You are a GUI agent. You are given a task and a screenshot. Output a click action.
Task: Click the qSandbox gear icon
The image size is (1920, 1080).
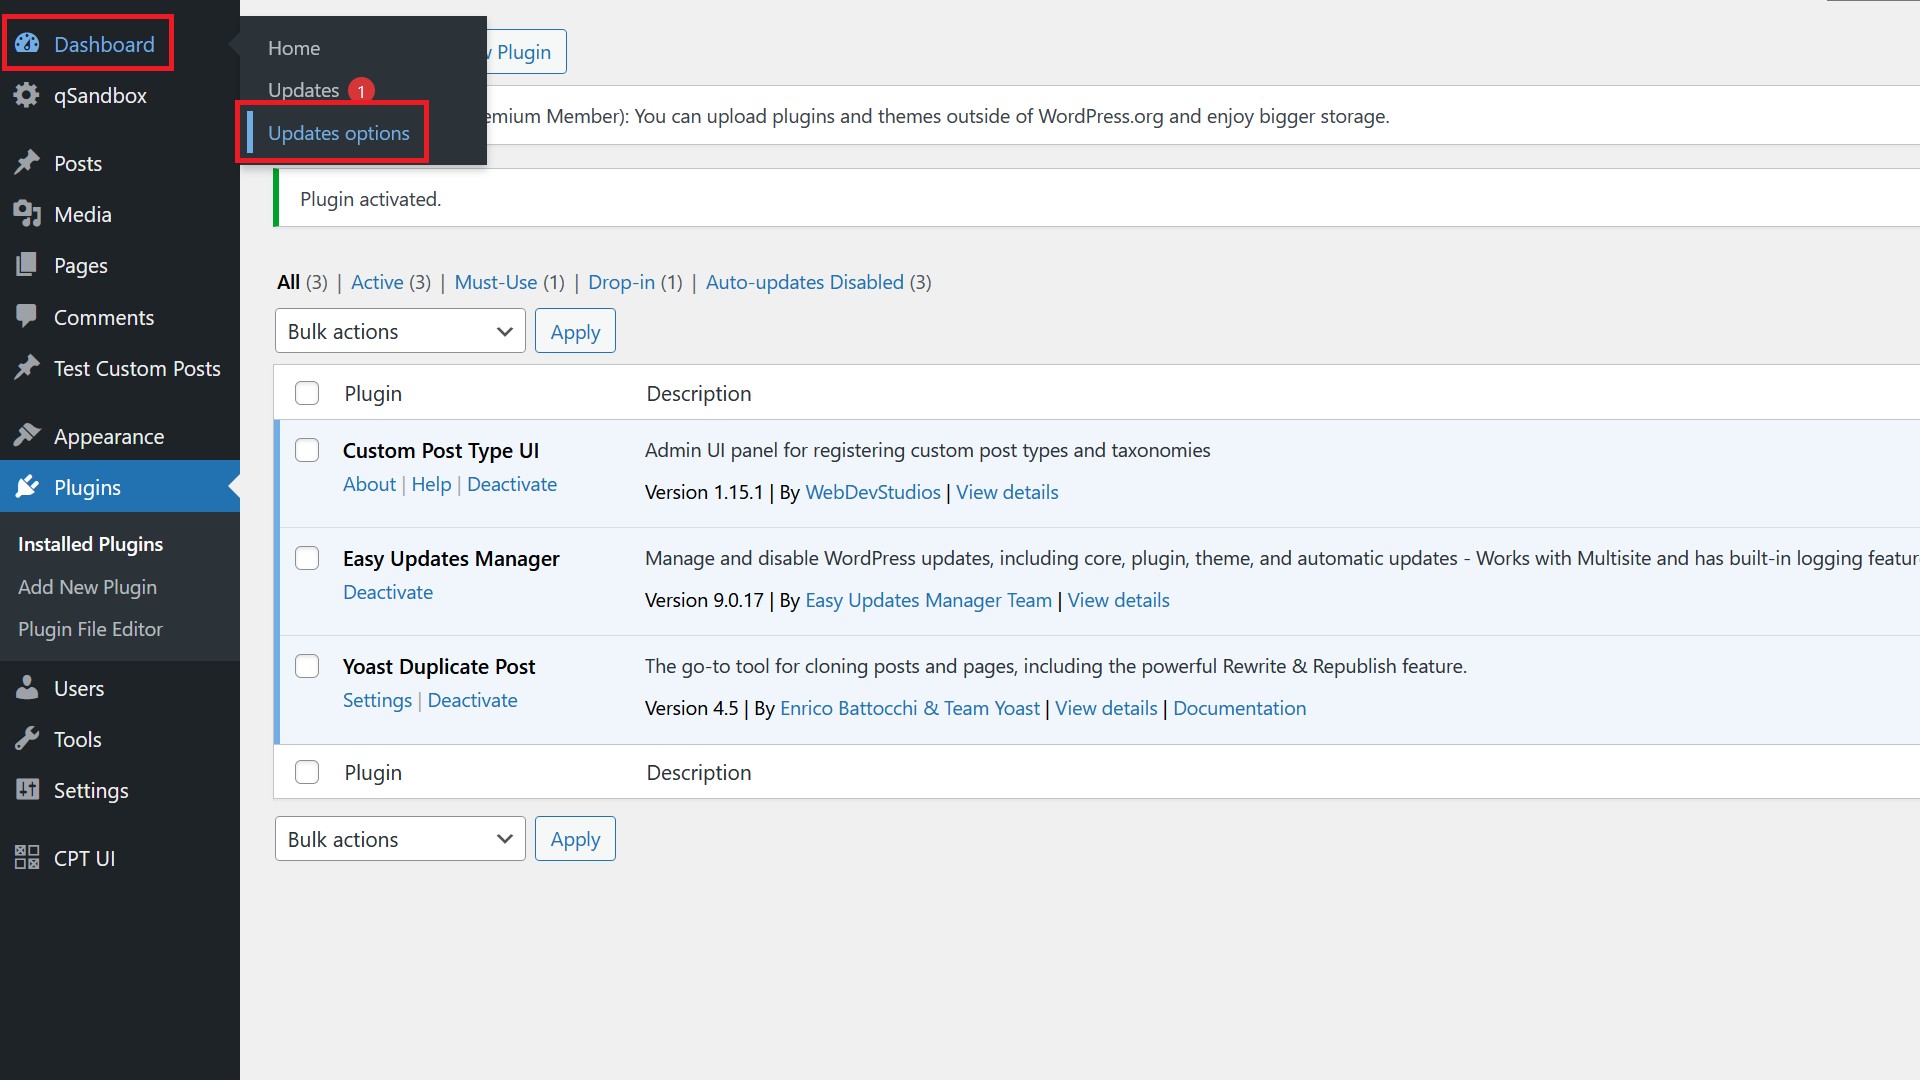(x=27, y=95)
